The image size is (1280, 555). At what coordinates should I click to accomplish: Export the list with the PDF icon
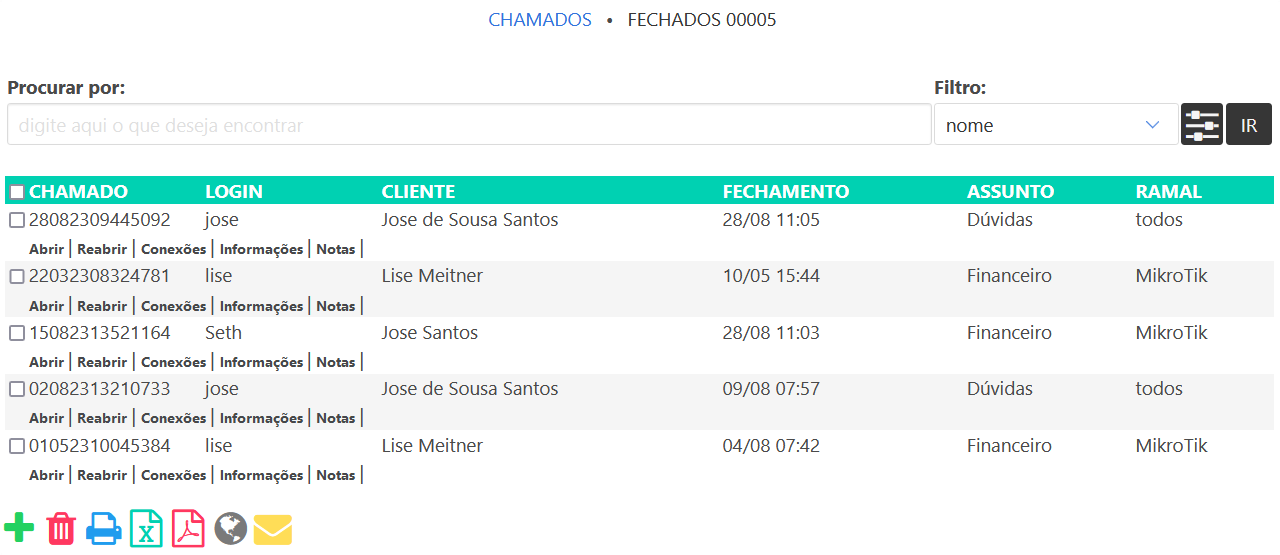[188, 528]
